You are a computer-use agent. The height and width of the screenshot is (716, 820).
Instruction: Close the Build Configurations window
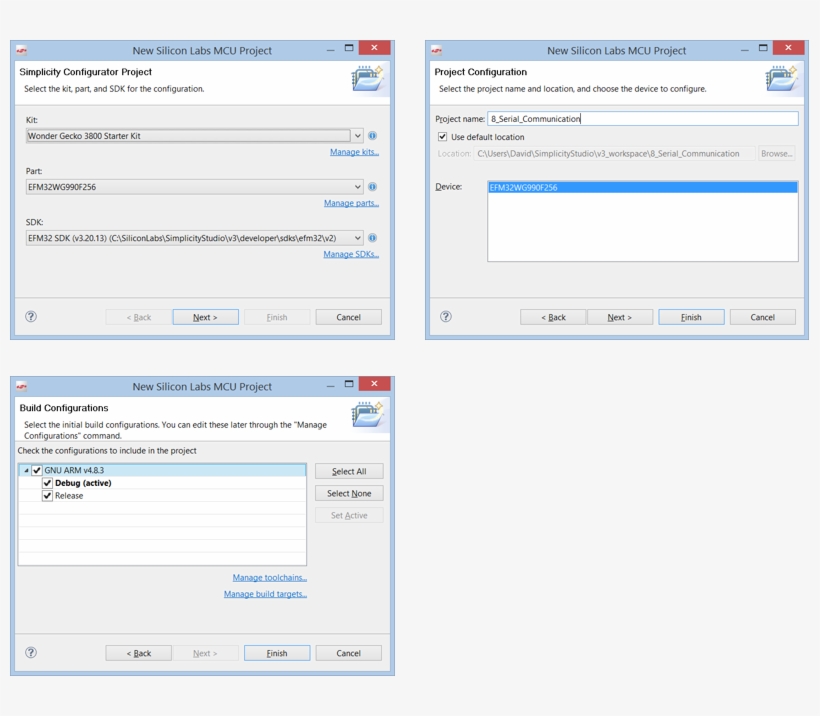tap(374, 383)
